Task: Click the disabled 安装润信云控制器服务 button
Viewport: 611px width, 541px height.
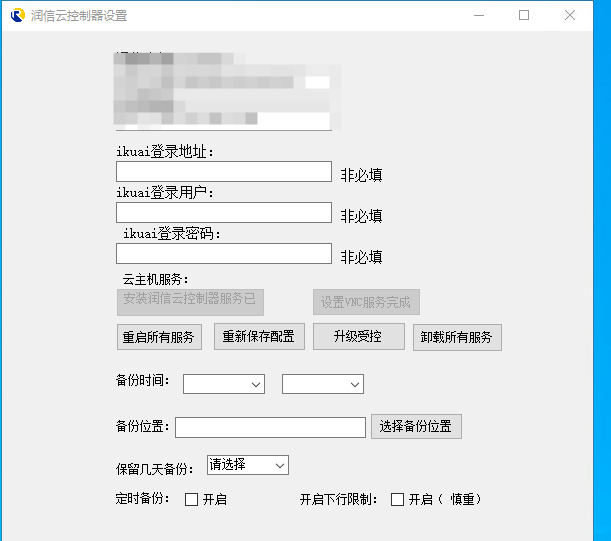Action: pos(190,302)
